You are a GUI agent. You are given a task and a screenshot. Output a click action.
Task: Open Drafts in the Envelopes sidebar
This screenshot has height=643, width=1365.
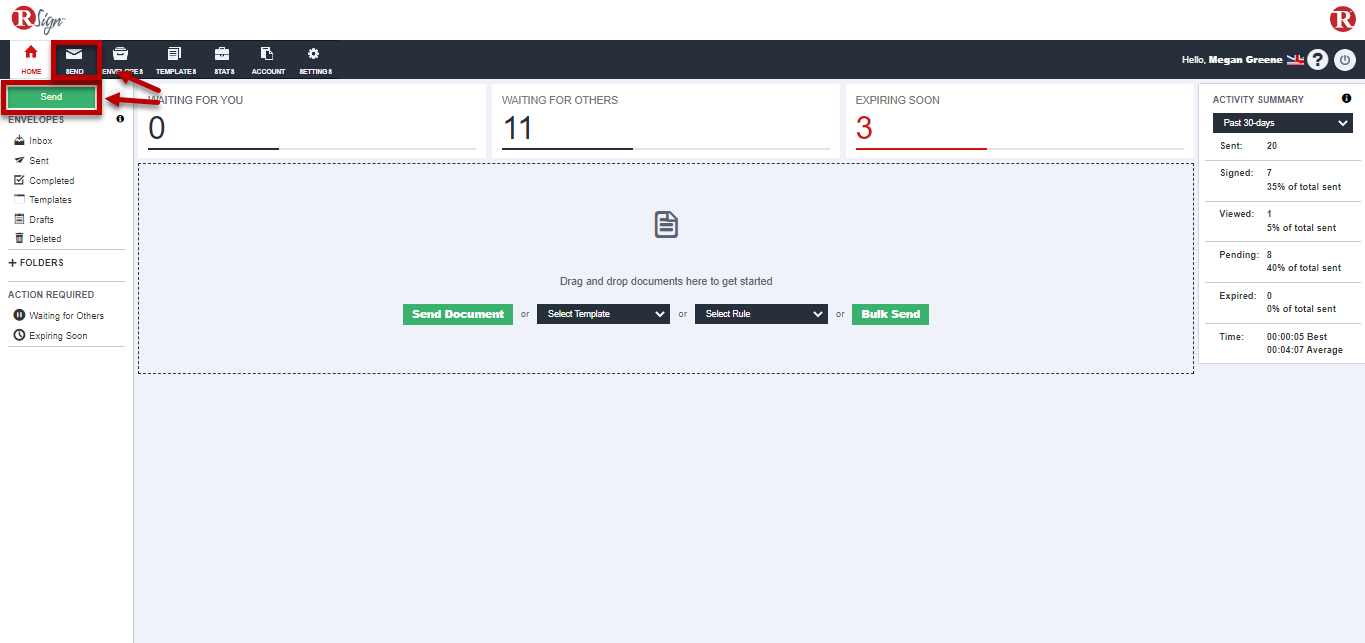click(41, 219)
